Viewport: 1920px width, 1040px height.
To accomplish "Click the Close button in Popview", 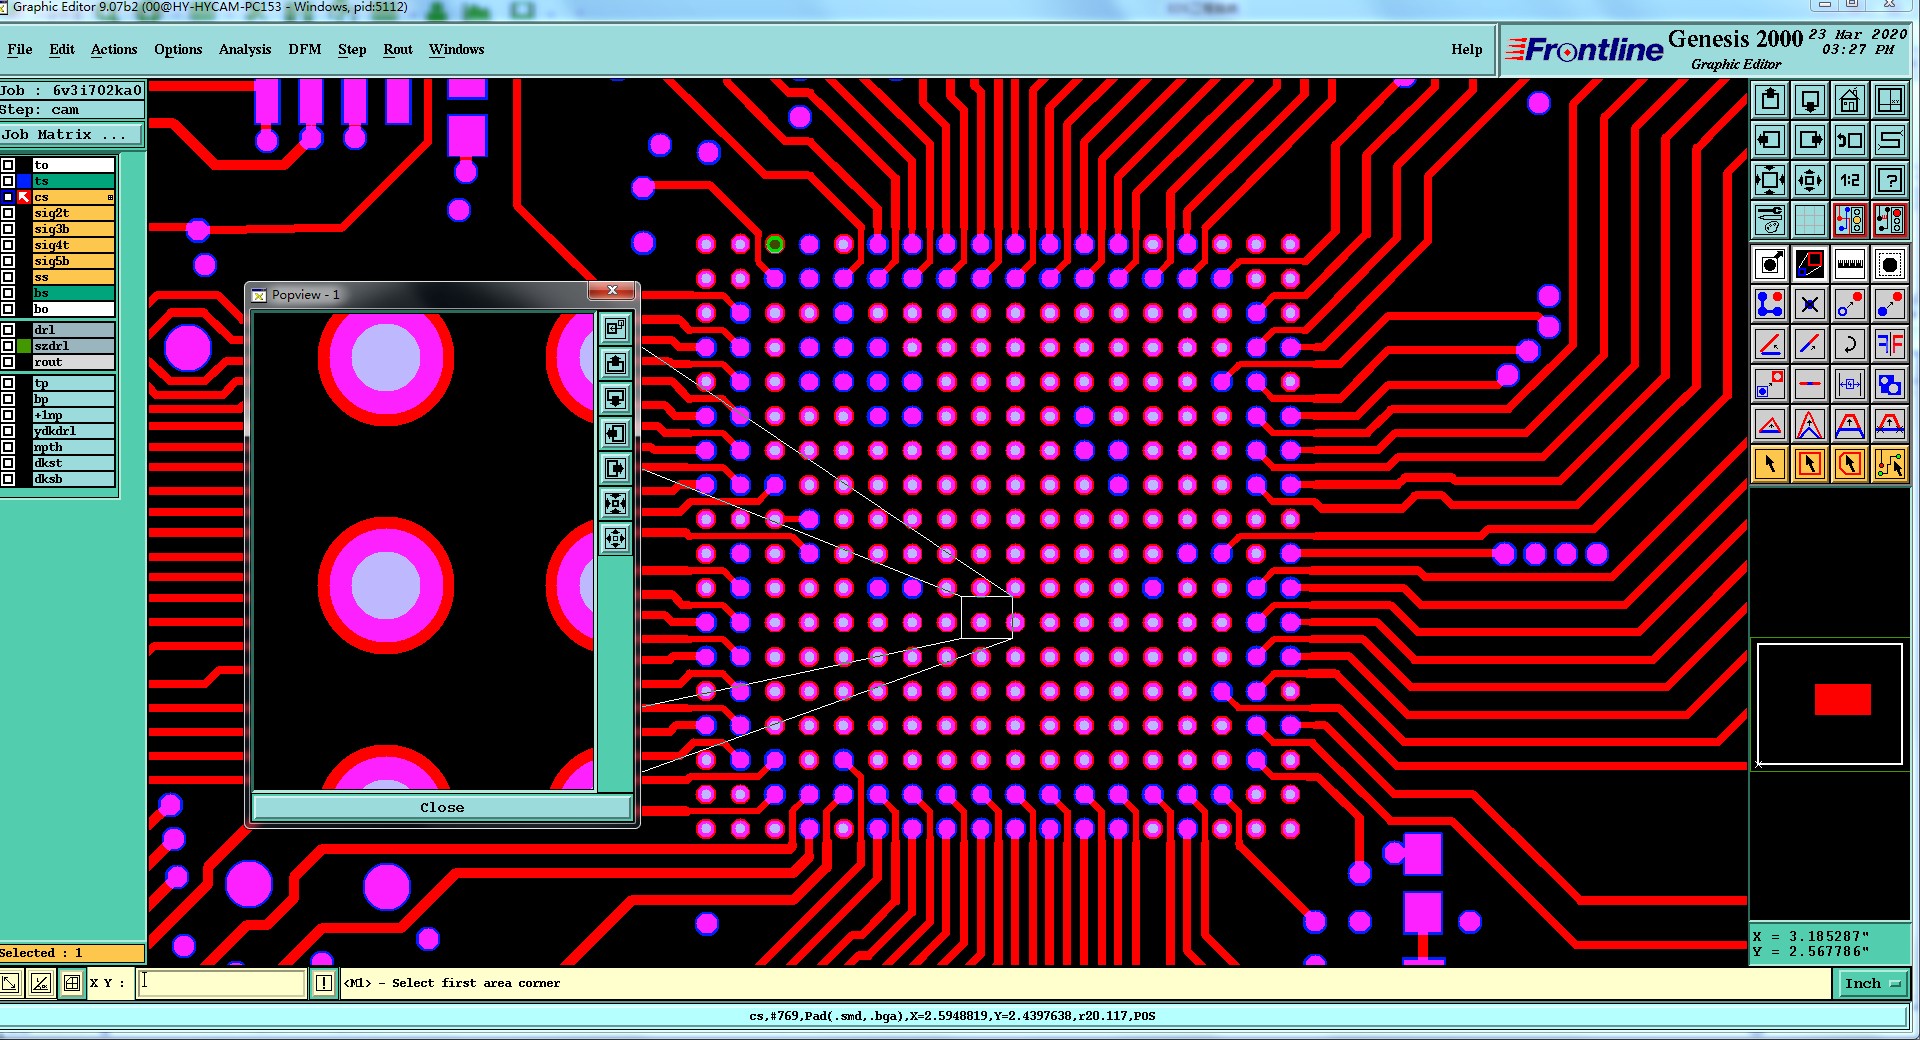I will point(442,807).
